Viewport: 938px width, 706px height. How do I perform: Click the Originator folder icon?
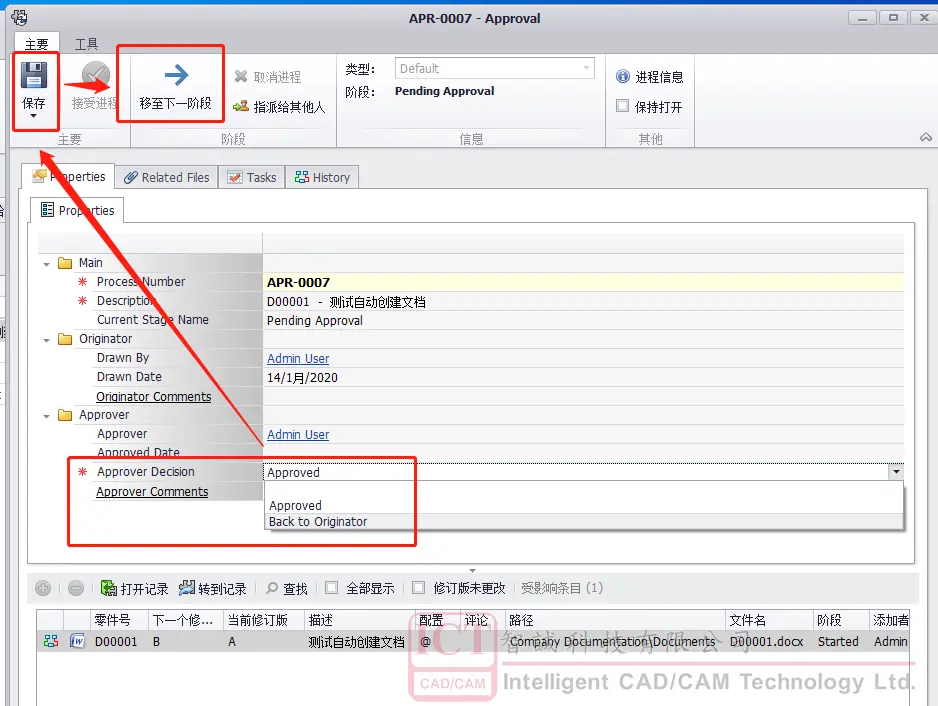pyautogui.click(x=65, y=339)
